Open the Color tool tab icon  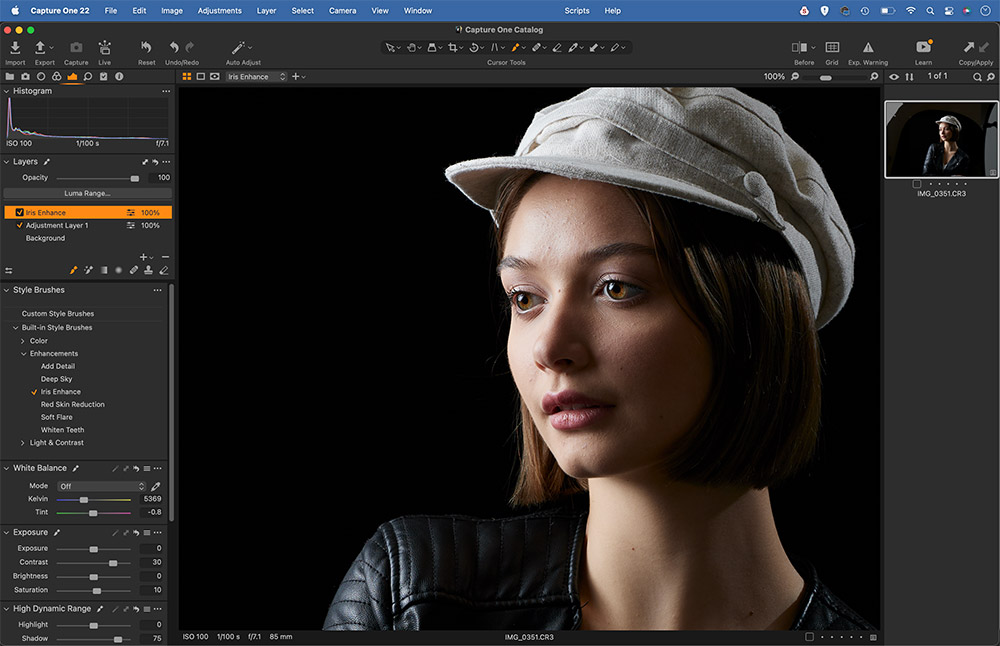pos(57,77)
